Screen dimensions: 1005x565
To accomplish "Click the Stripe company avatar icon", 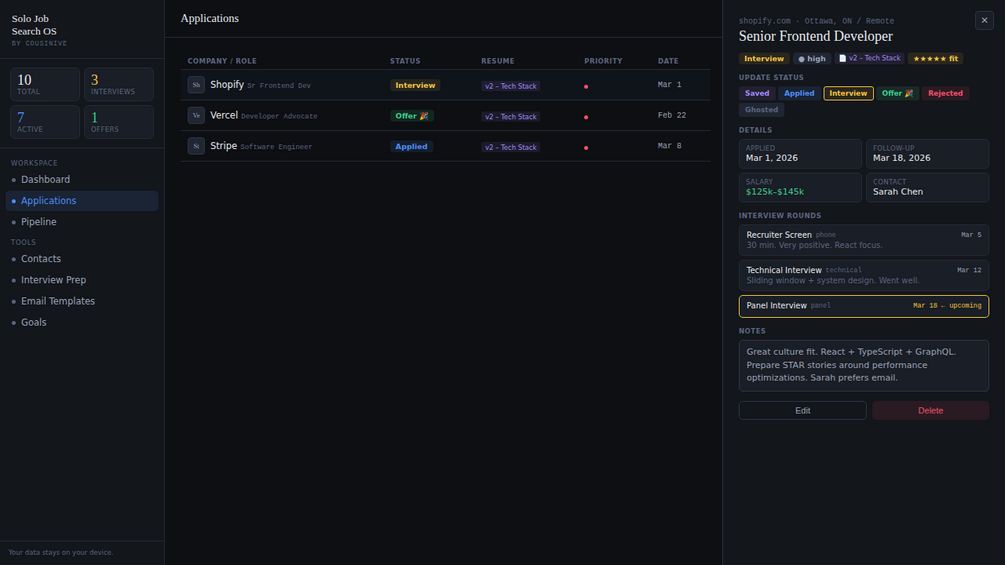I will [196, 146].
